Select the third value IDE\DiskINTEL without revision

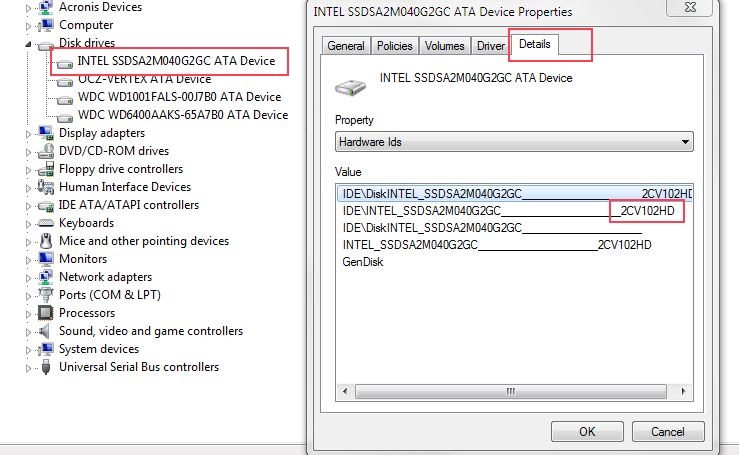point(515,228)
